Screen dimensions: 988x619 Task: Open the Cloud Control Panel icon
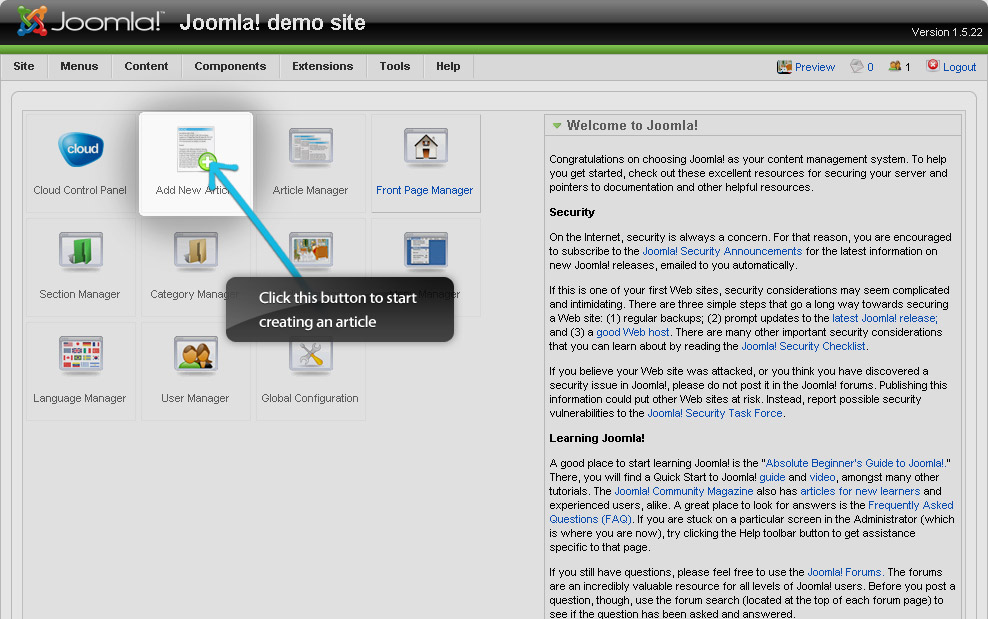pos(81,149)
